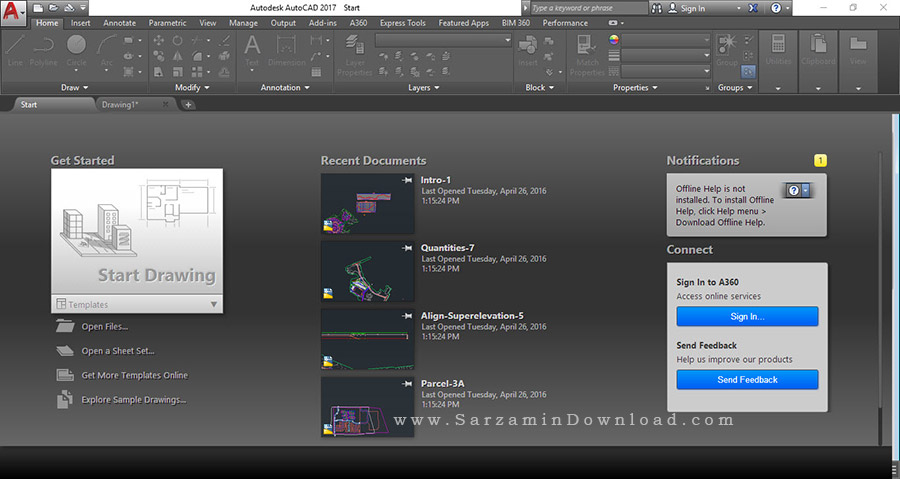Click the Table tool in Annotation panel
900x479 pixels.
pos(316,72)
